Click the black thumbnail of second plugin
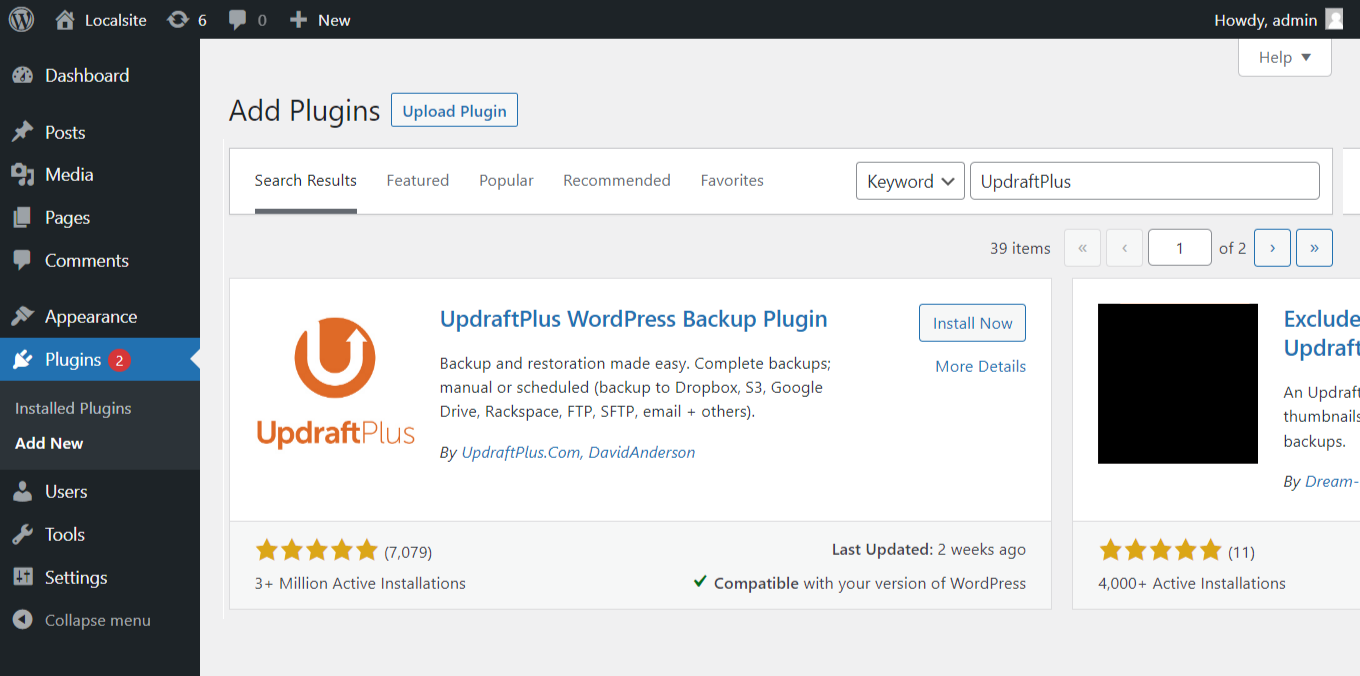 click(1178, 384)
